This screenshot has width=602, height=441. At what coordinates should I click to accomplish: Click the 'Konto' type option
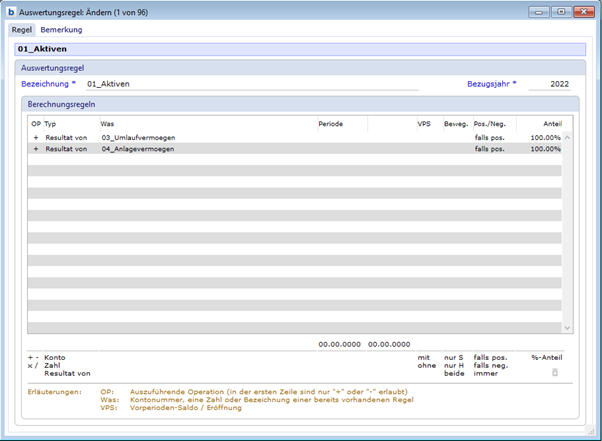pos(55,357)
